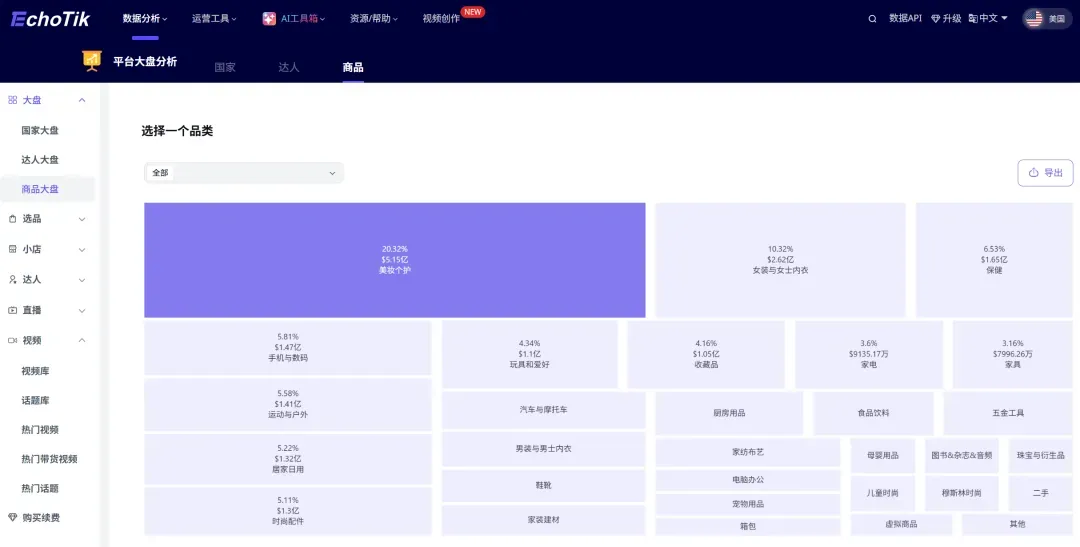Switch to the 达人 tab
The width and height of the screenshot is (1080, 547).
(289, 67)
